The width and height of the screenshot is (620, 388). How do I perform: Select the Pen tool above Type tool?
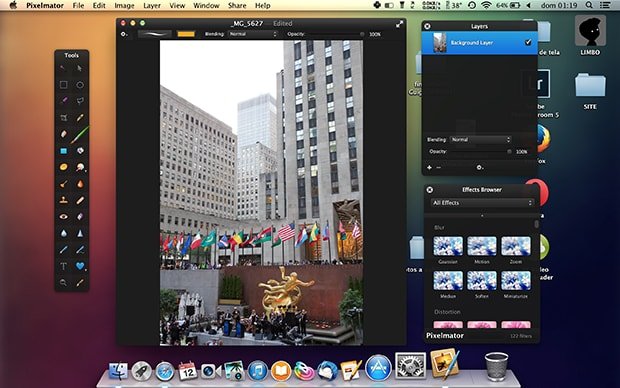point(63,250)
